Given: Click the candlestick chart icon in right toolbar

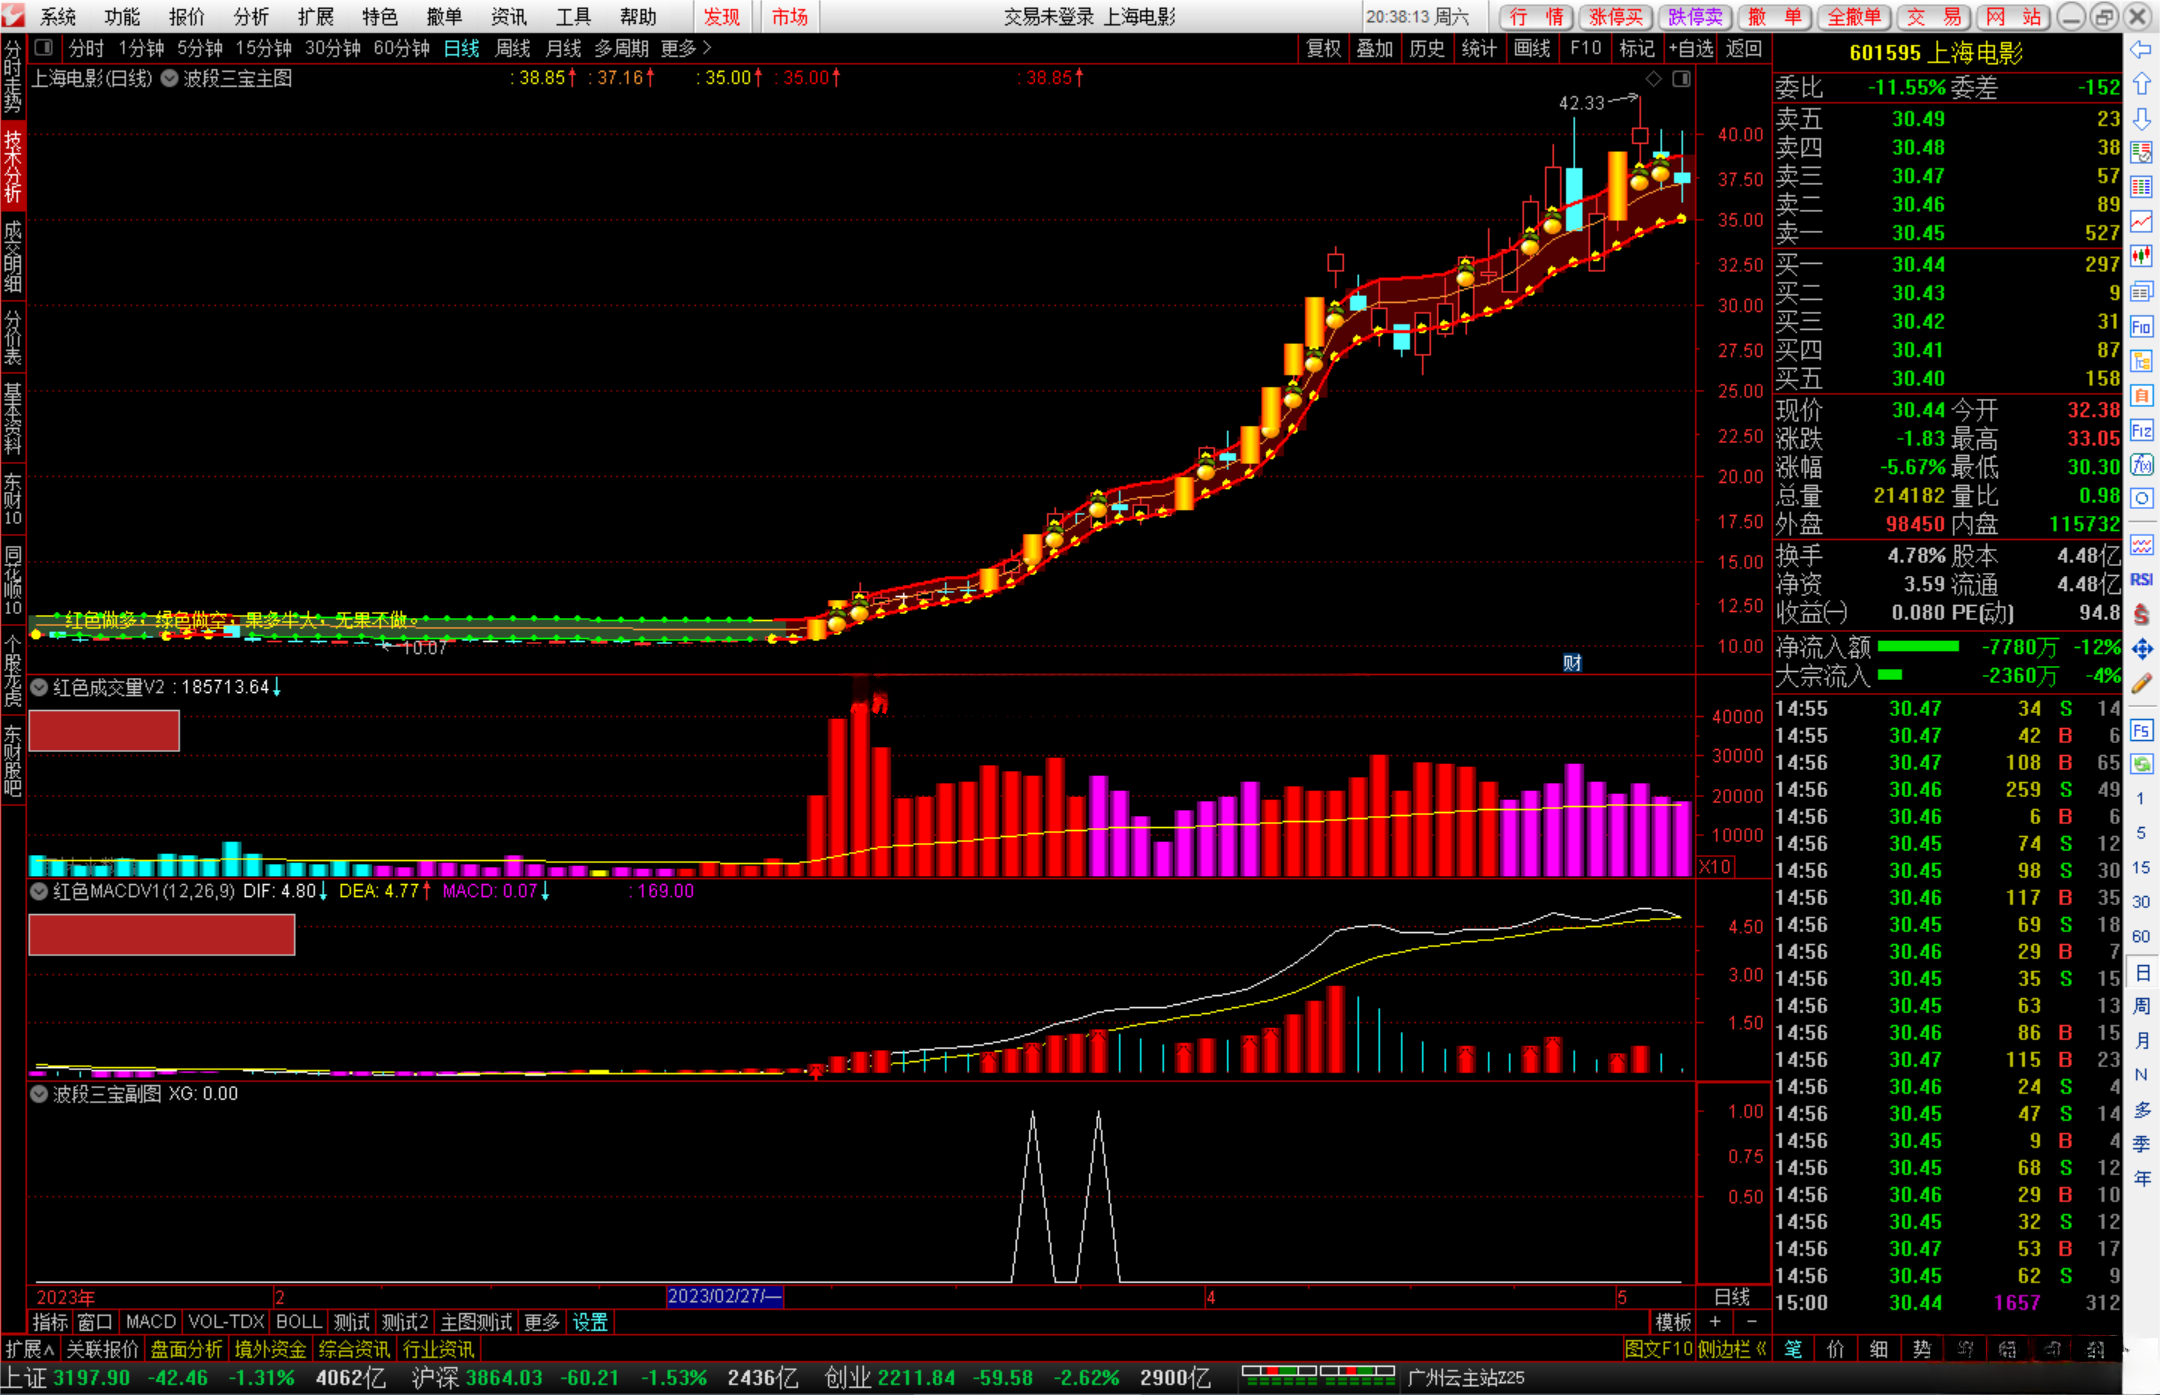Looking at the screenshot, I should coord(2141,257).
